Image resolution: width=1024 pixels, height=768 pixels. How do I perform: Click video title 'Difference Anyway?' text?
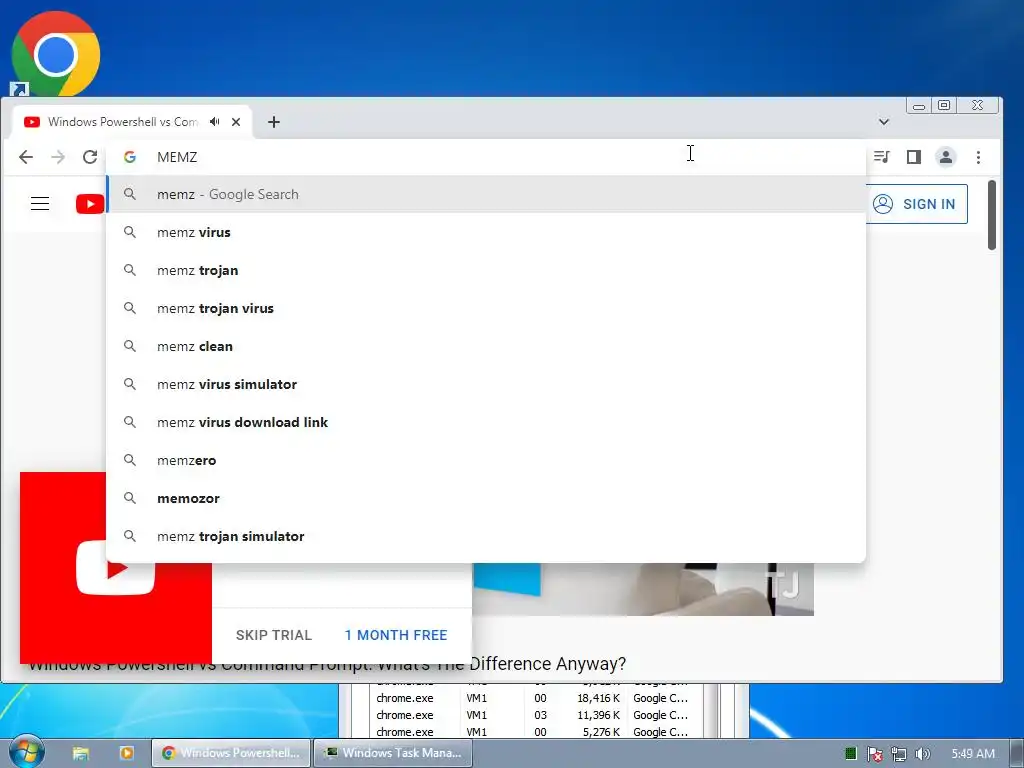pyautogui.click(x=547, y=664)
